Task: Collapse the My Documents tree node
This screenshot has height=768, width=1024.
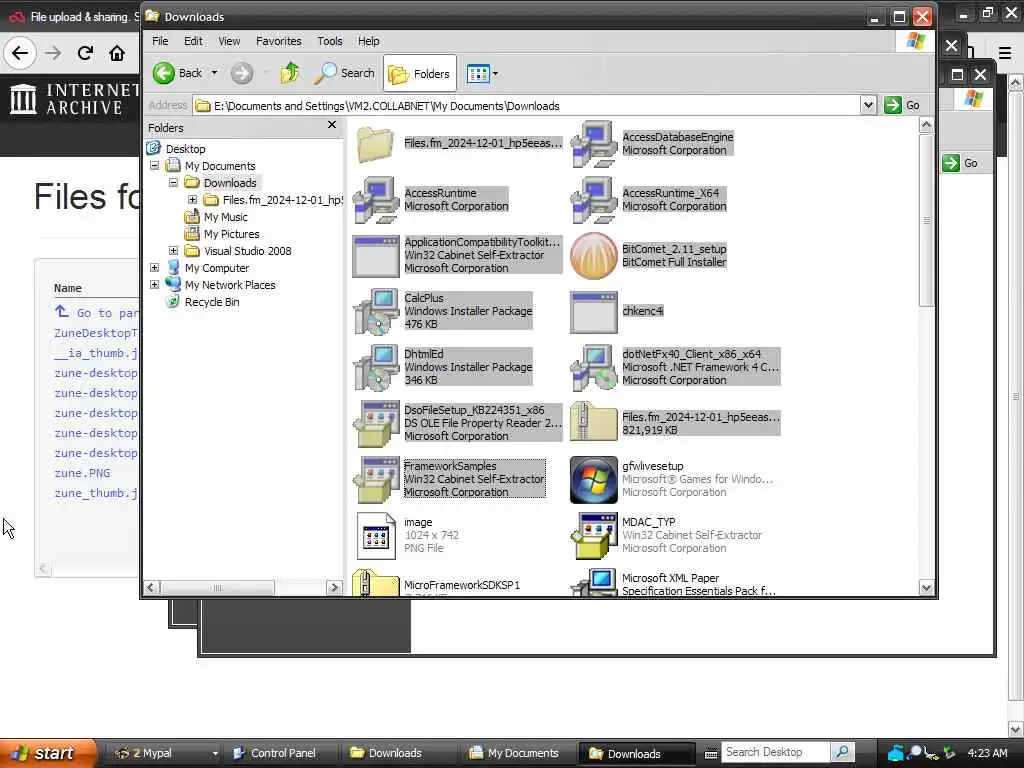Action: click(155, 166)
